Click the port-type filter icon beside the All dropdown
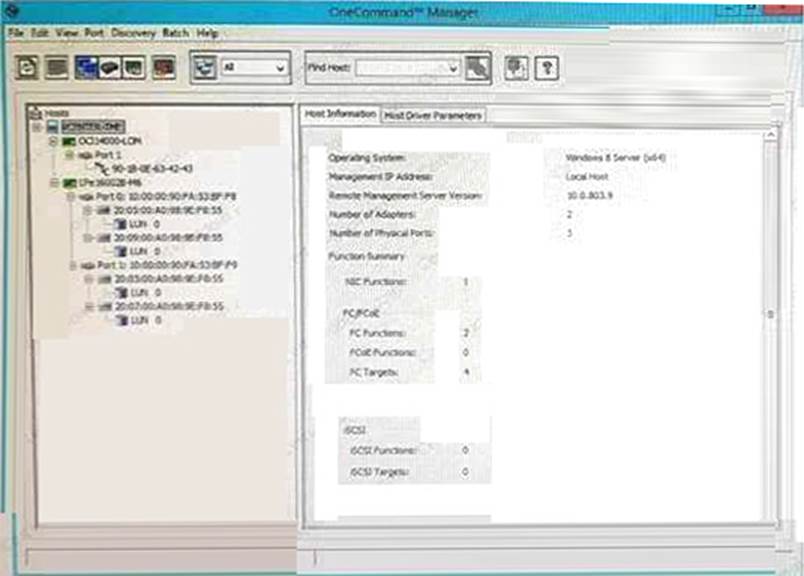804x576 pixels. (x=204, y=68)
